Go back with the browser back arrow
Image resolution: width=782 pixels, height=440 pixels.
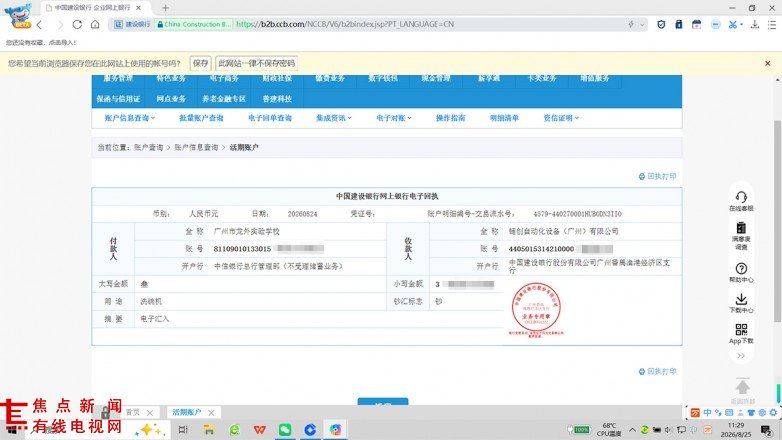click(x=39, y=24)
